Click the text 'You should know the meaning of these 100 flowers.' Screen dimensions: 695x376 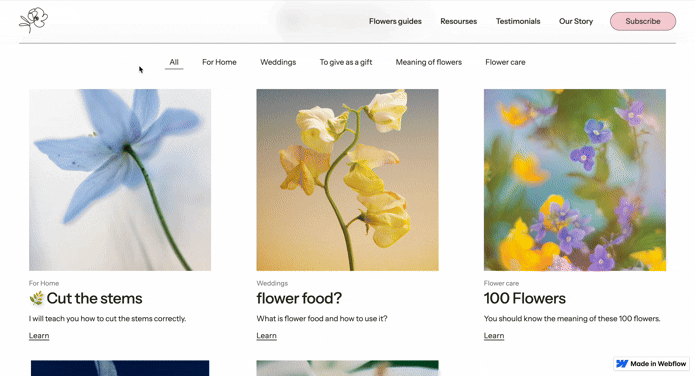click(x=572, y=318)
